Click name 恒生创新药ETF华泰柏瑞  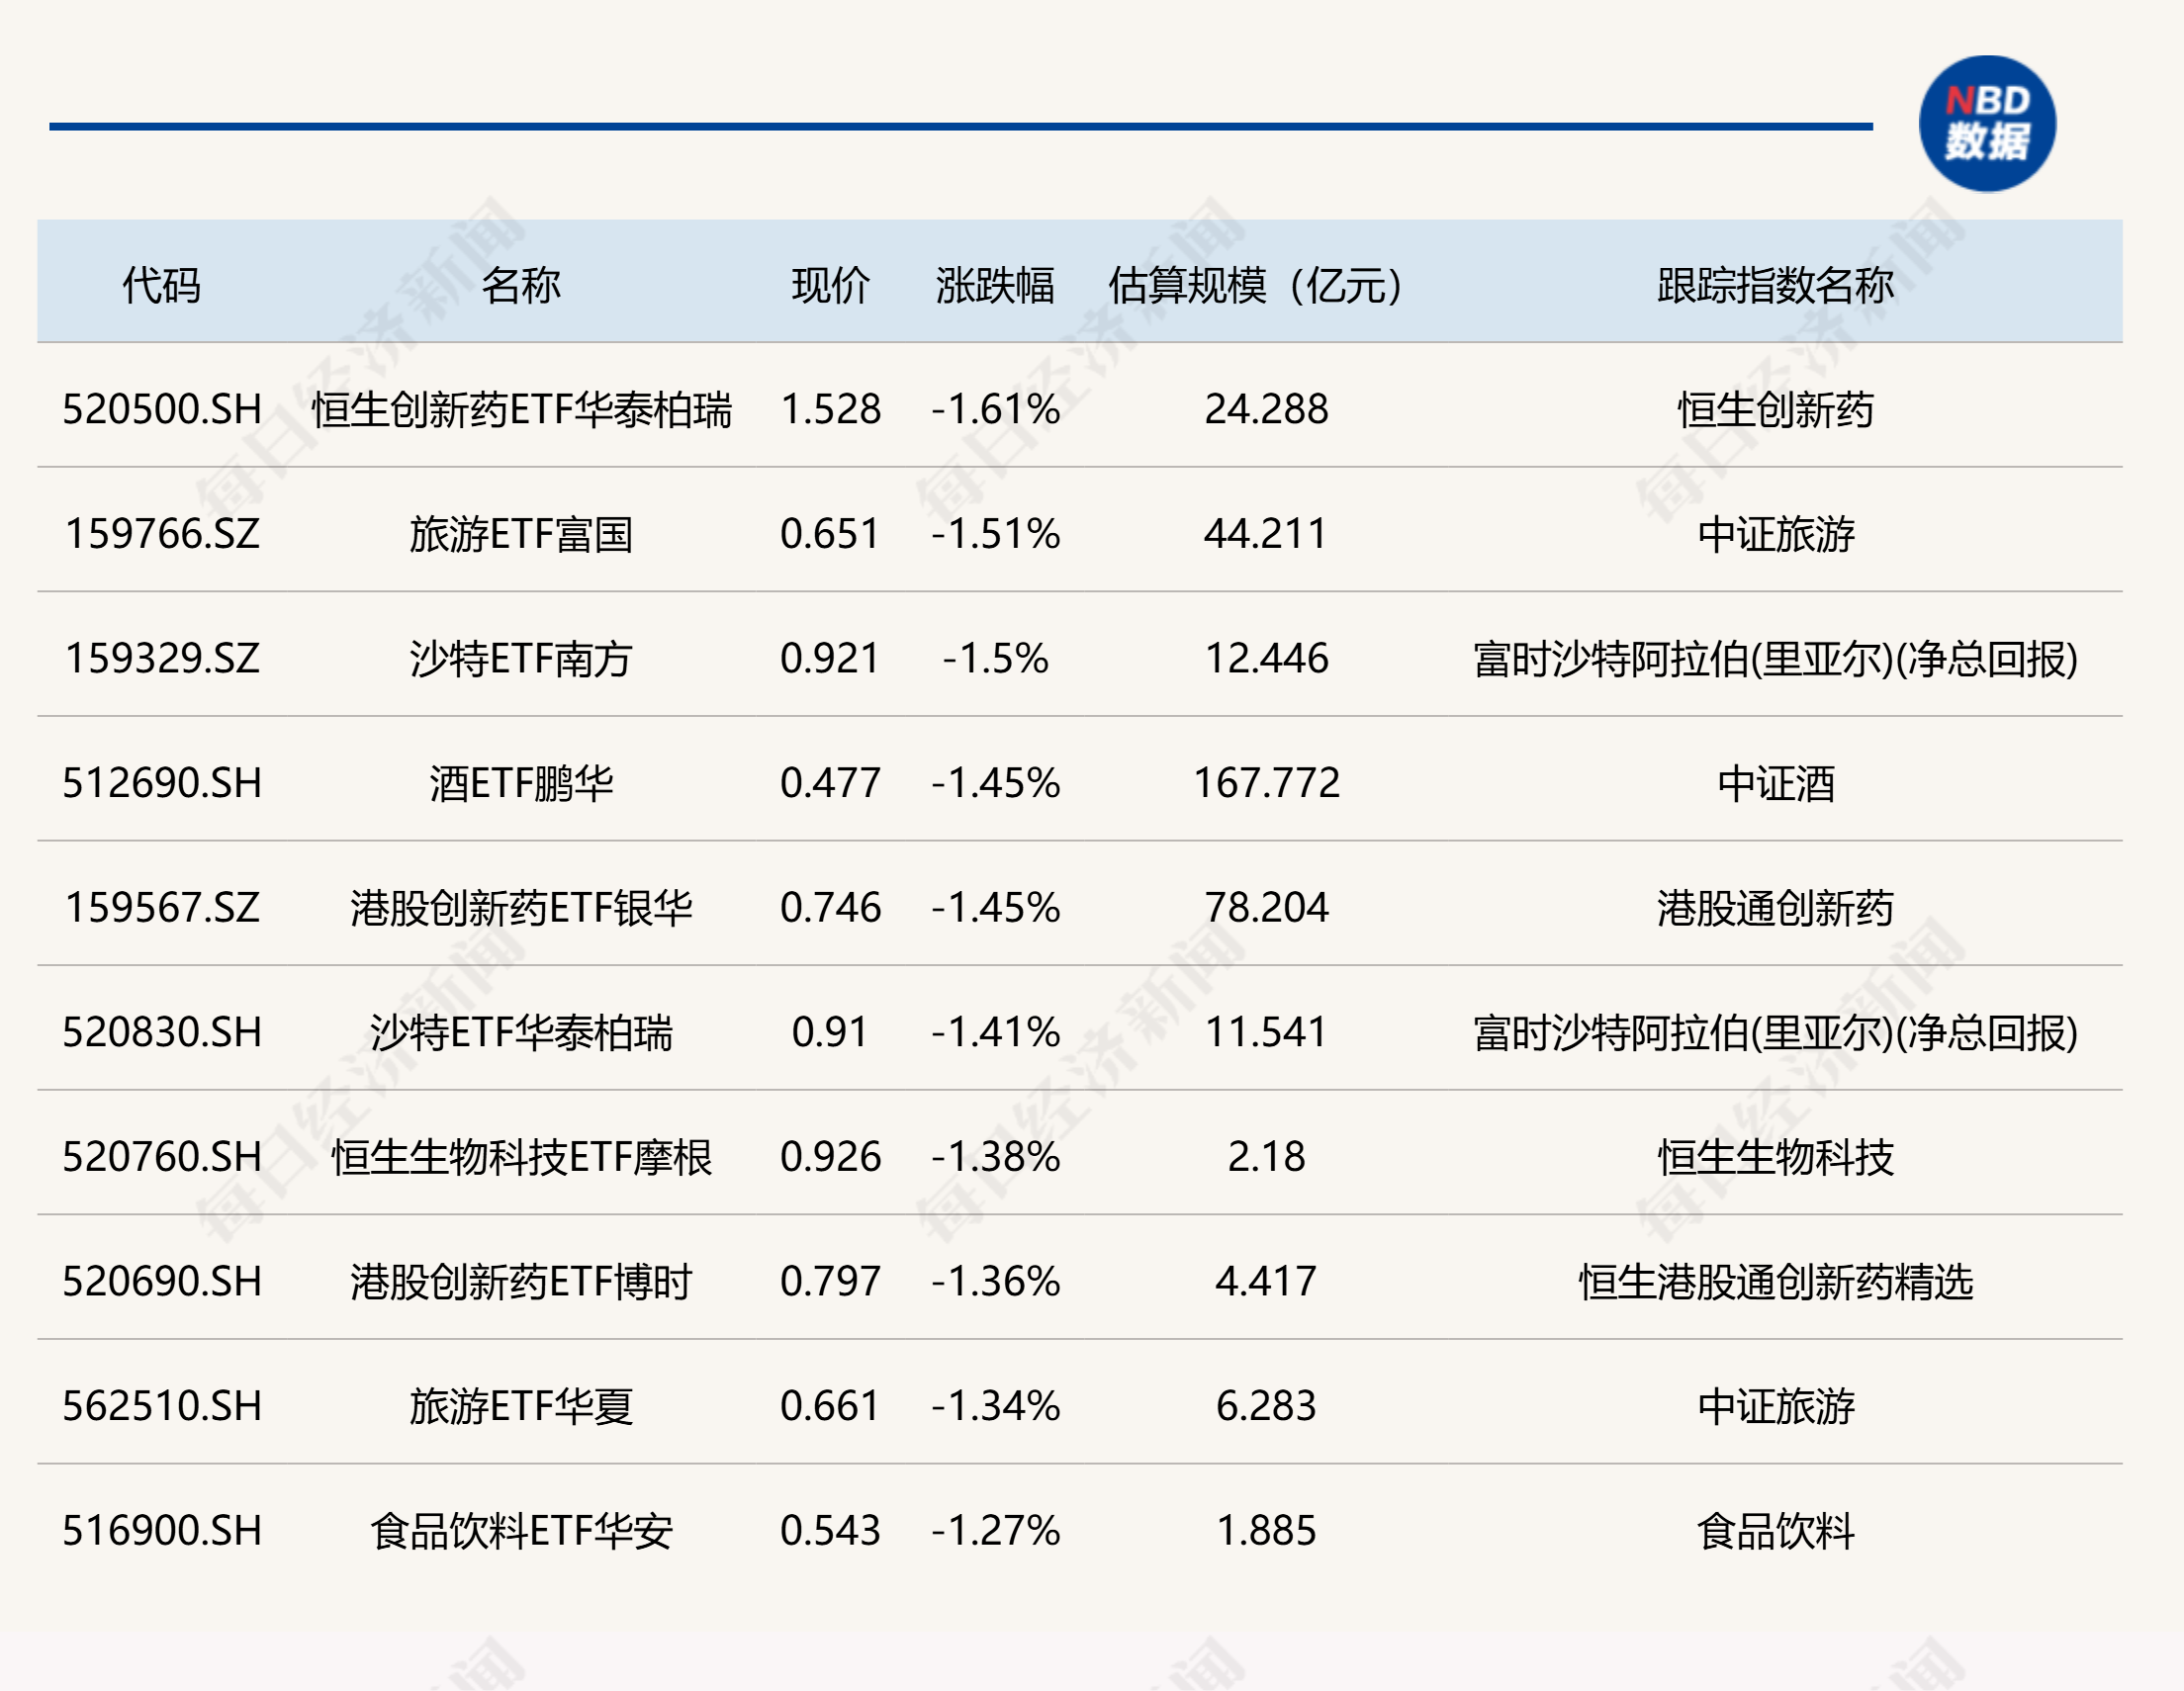pyautogui.click(x=521, y=410)
